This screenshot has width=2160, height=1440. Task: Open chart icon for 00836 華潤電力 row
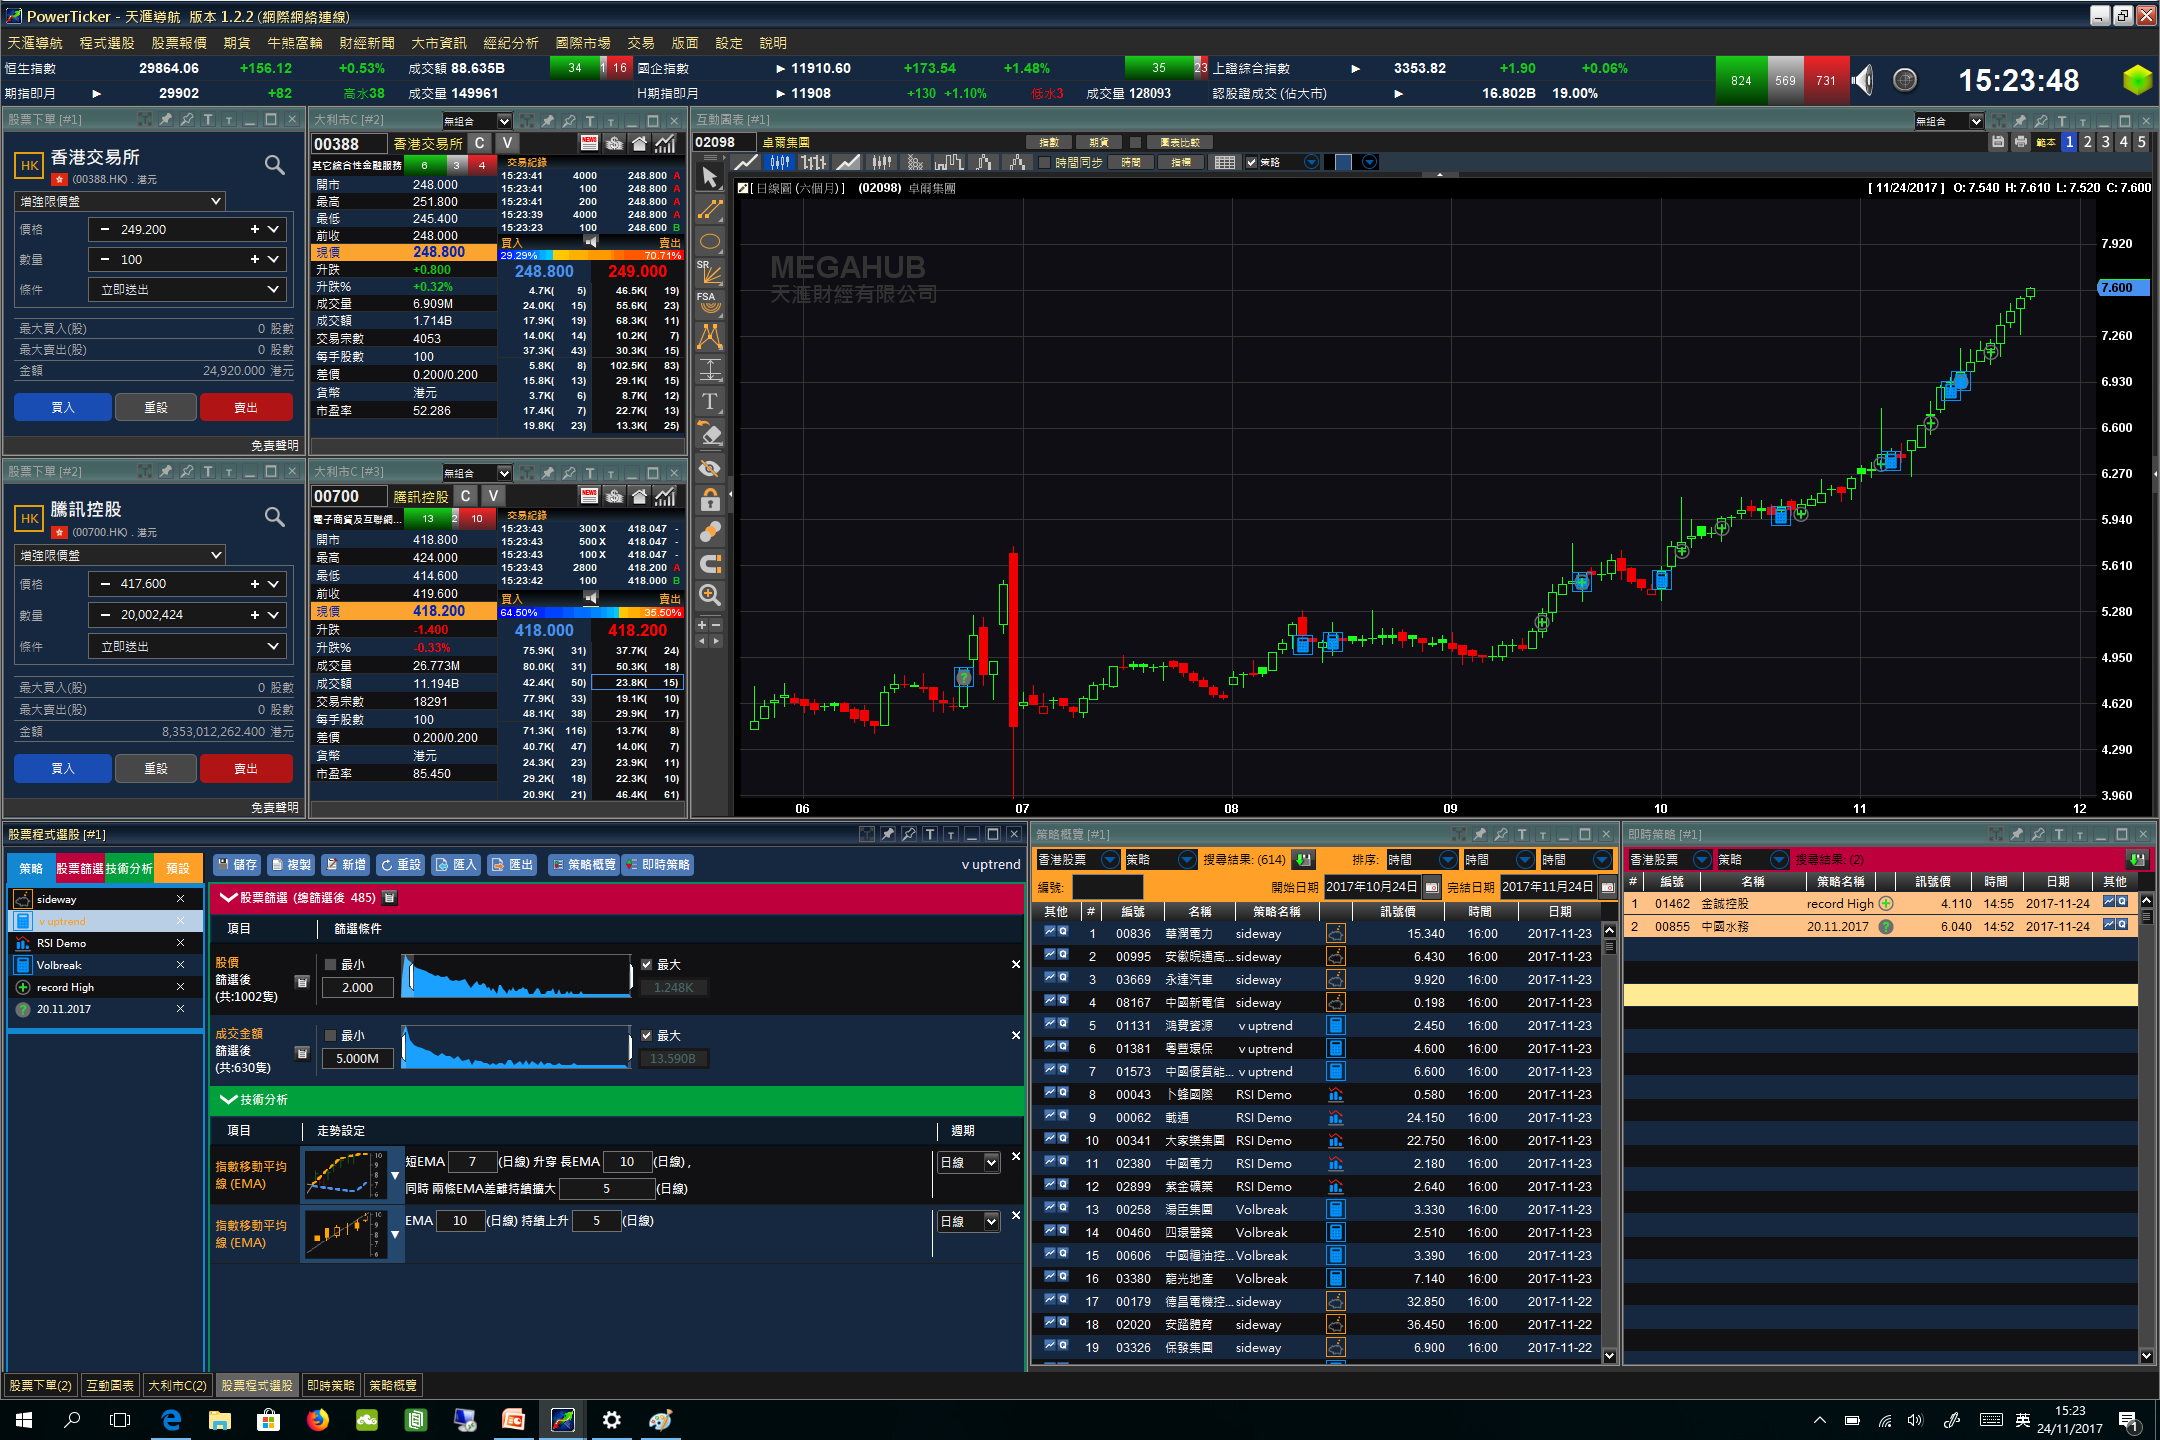coord(1050,932)
